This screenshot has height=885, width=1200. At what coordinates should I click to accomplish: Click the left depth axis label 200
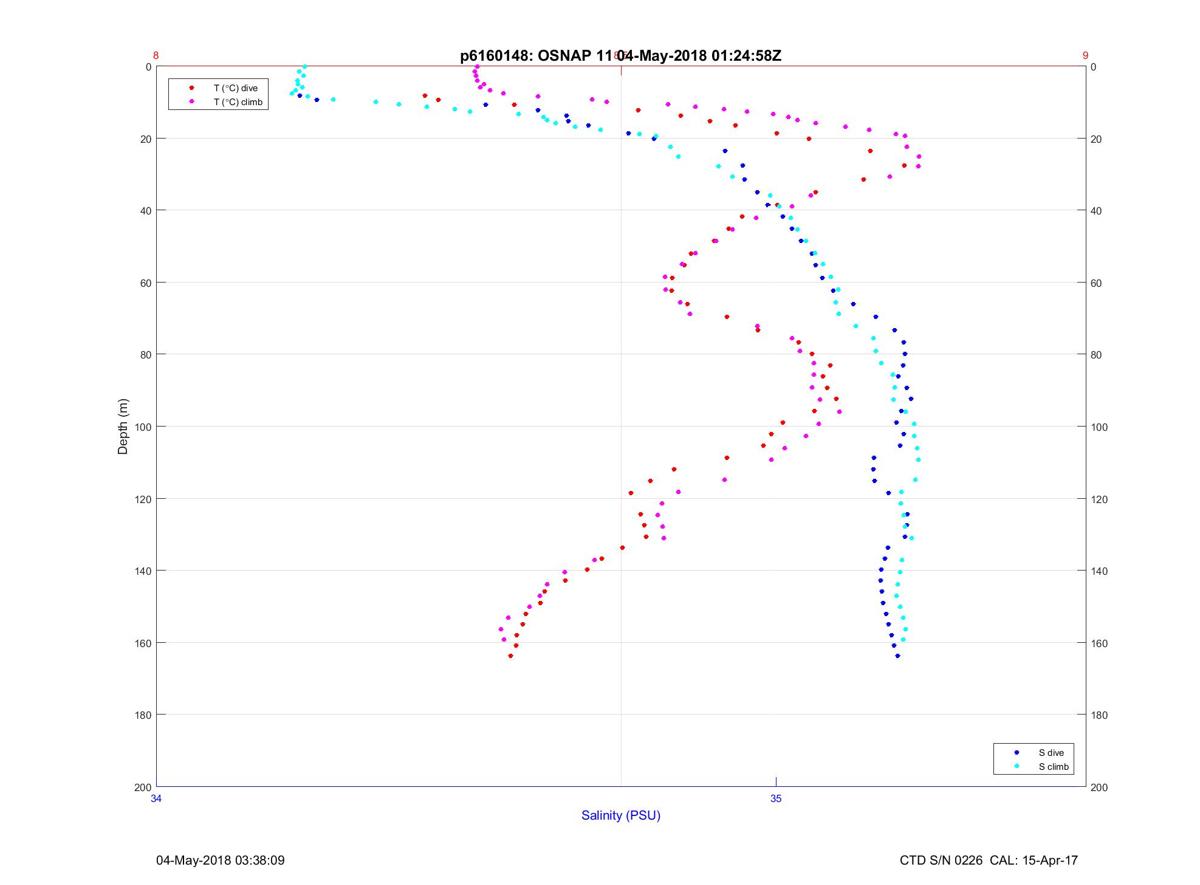click(x=142, y=787)
